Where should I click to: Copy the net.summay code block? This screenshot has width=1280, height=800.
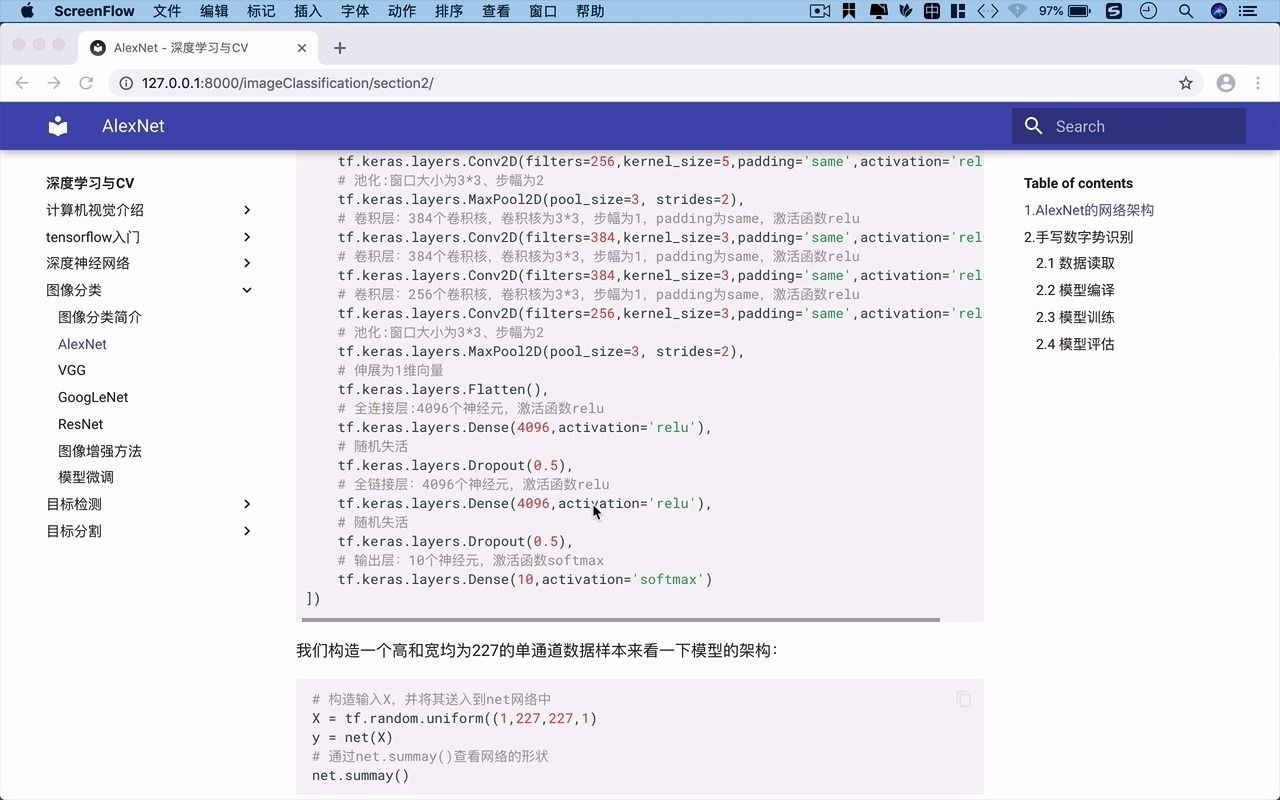click(964, 699)
